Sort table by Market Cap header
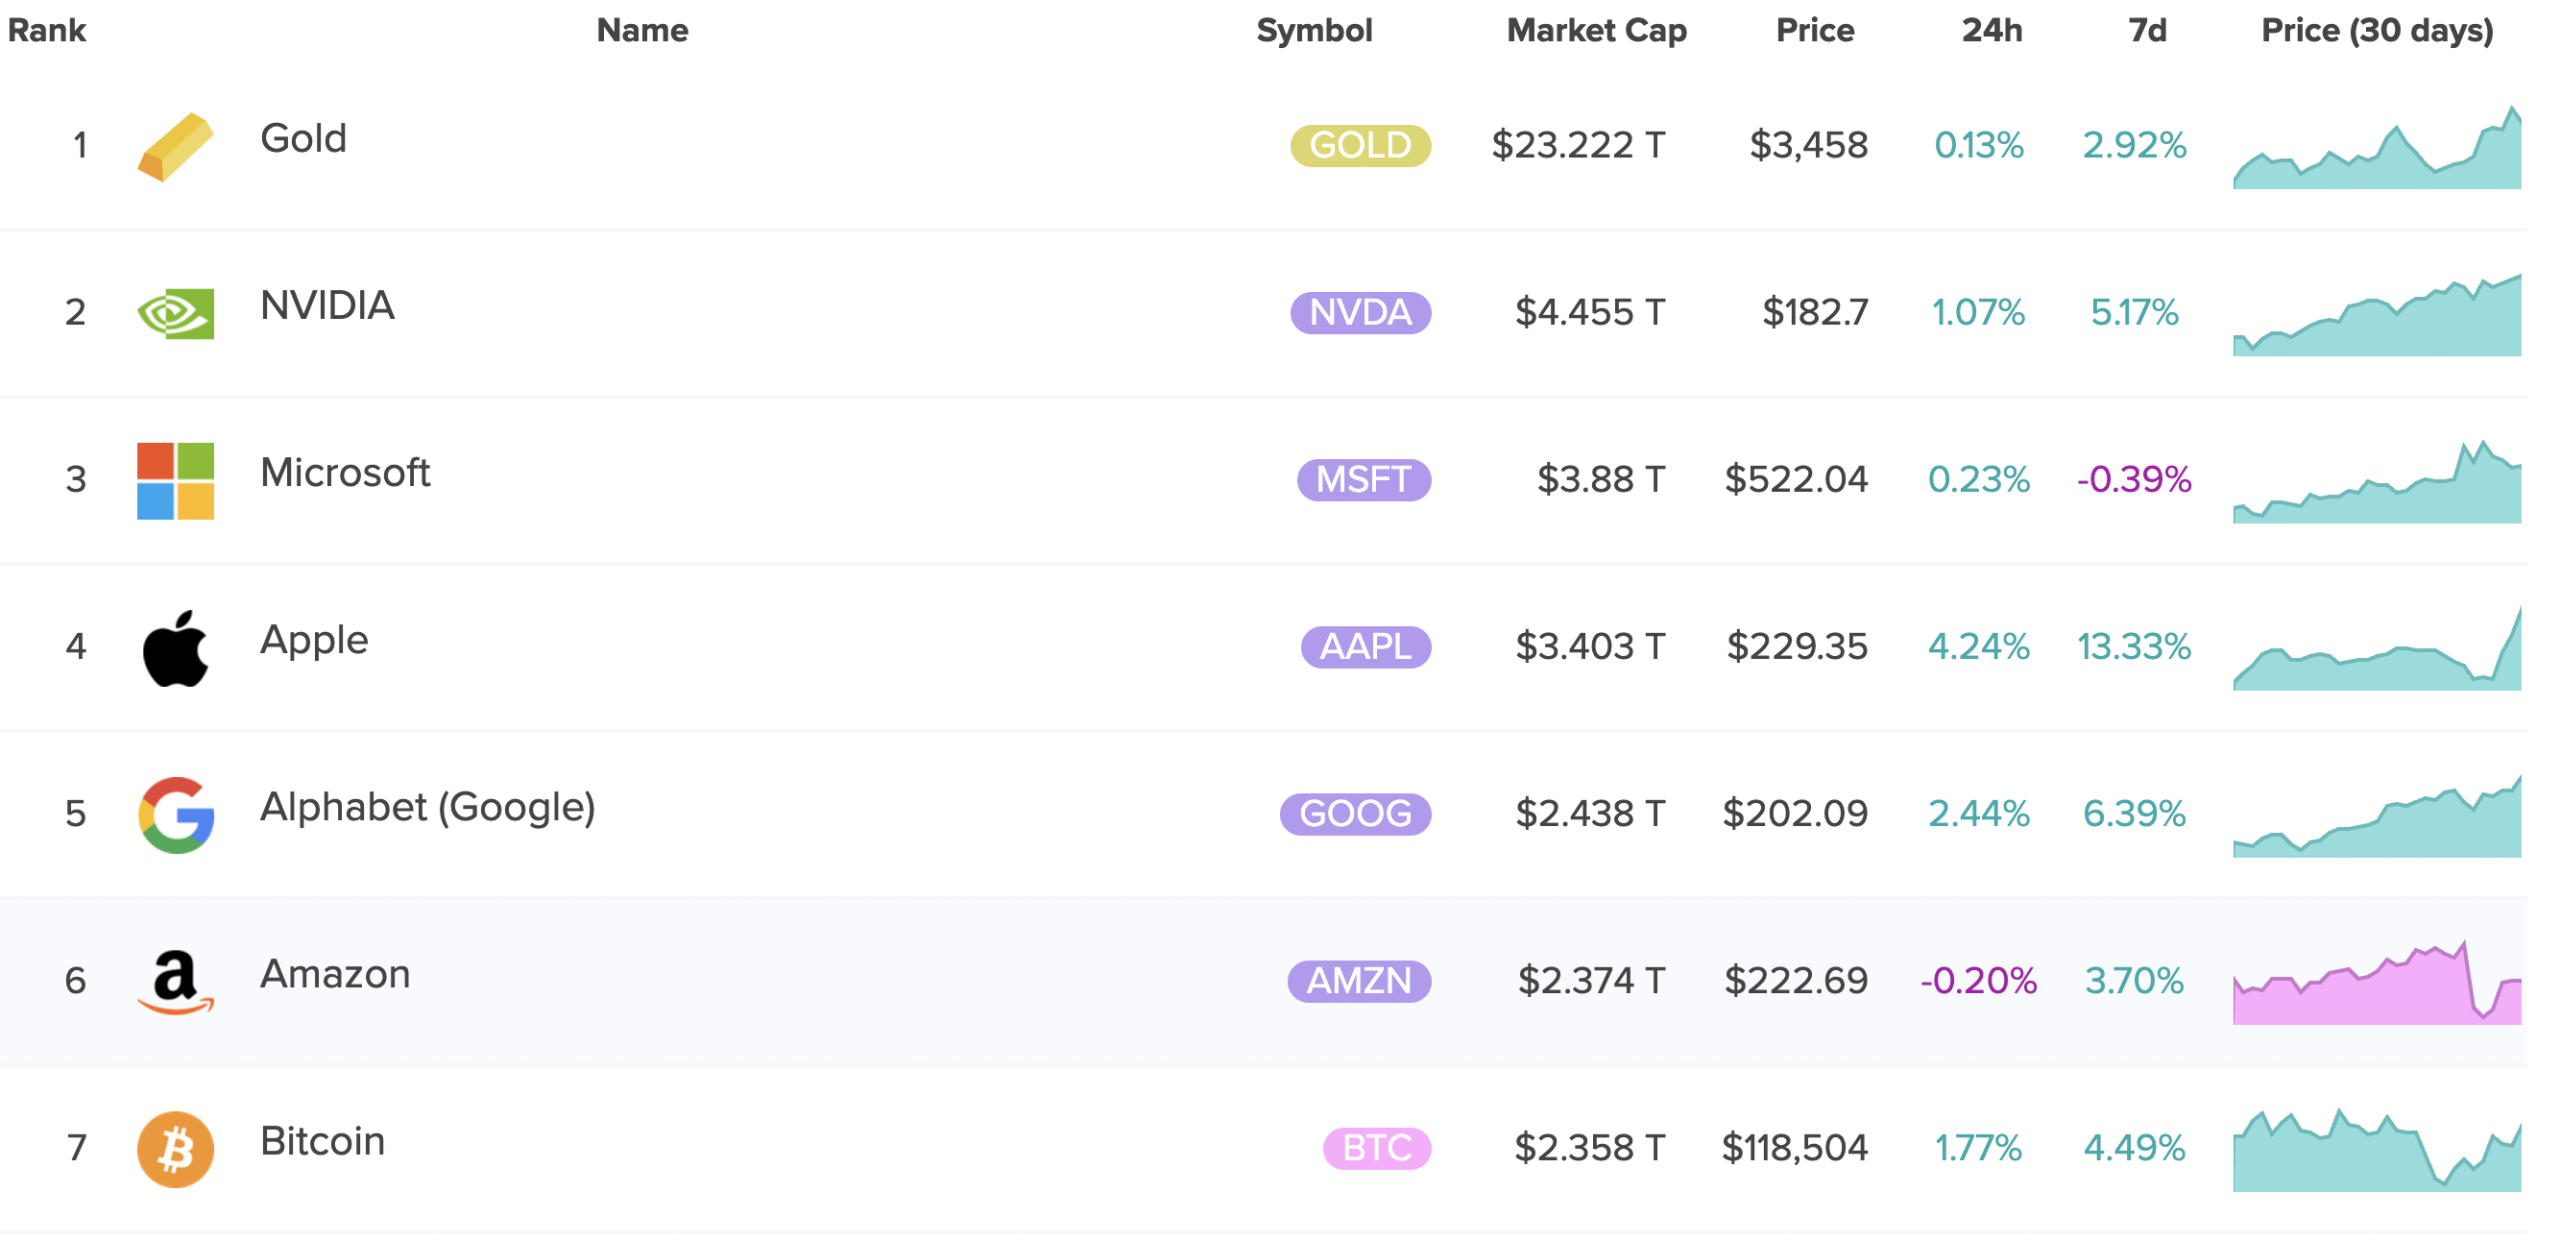The width and height of the screenshot is (2560, 1241). [1595, 30]
